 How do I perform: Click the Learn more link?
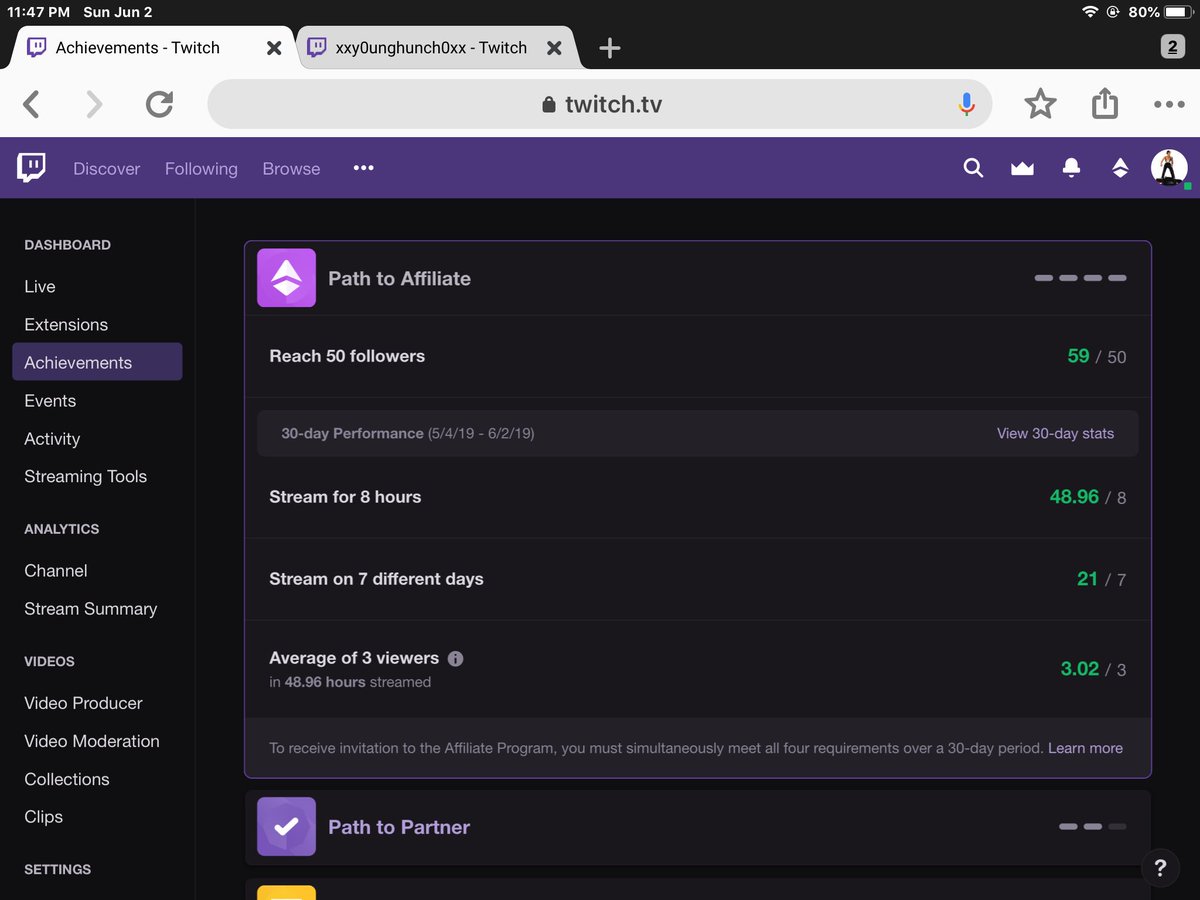(x=1085, y=748)
